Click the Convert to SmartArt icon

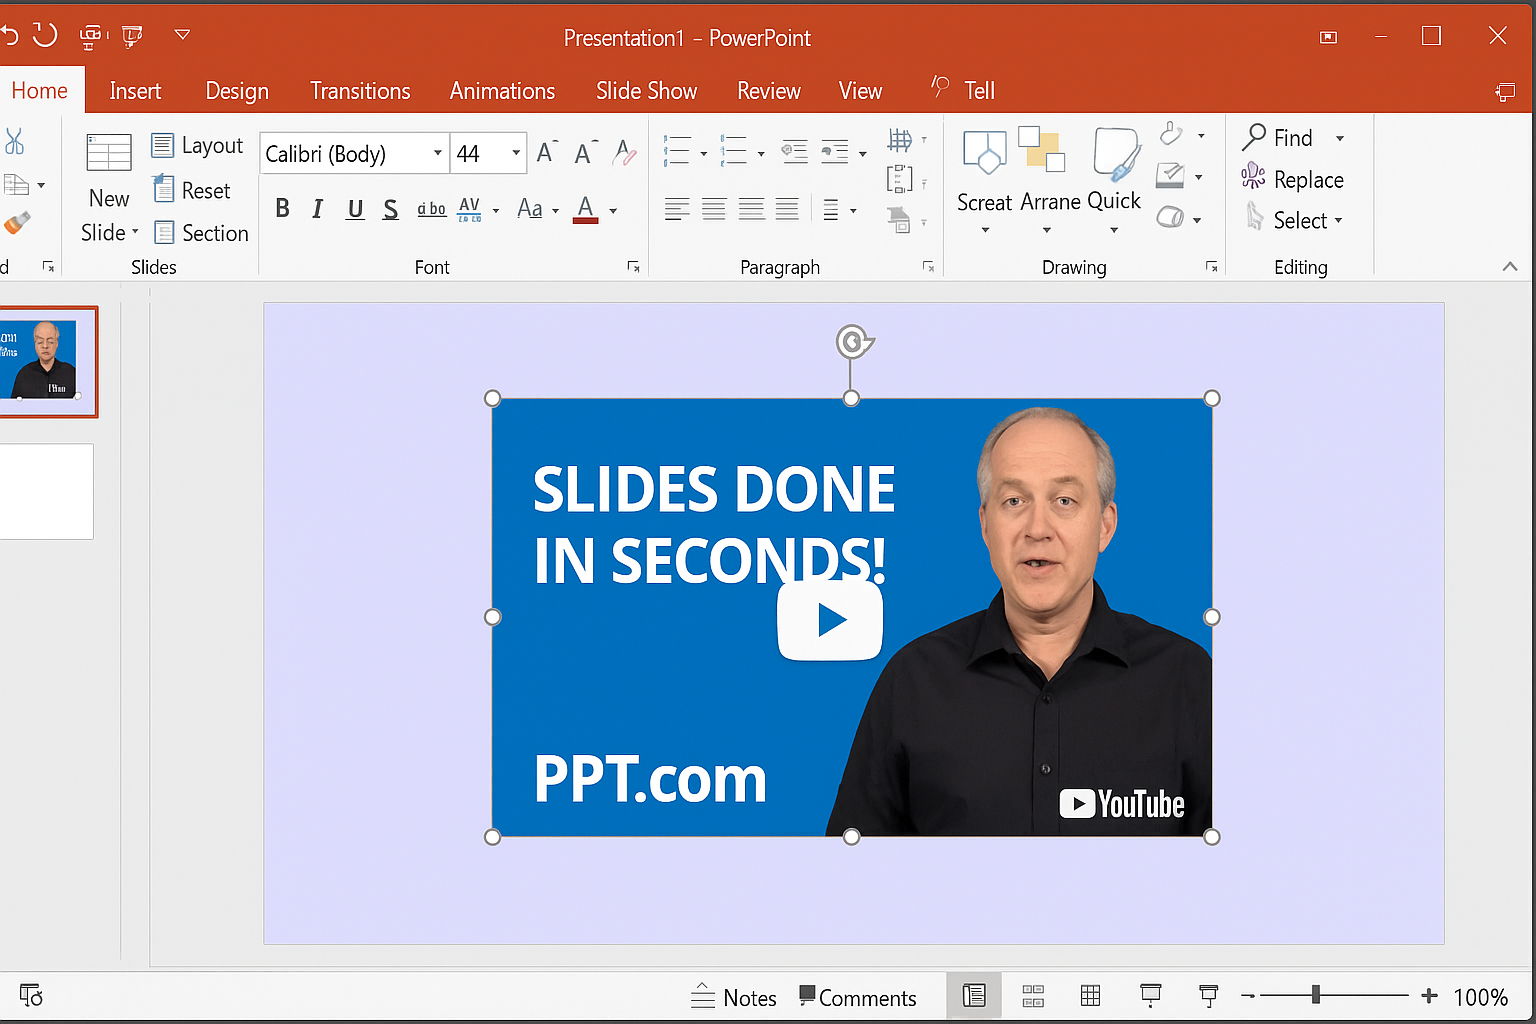coord(899,219)
